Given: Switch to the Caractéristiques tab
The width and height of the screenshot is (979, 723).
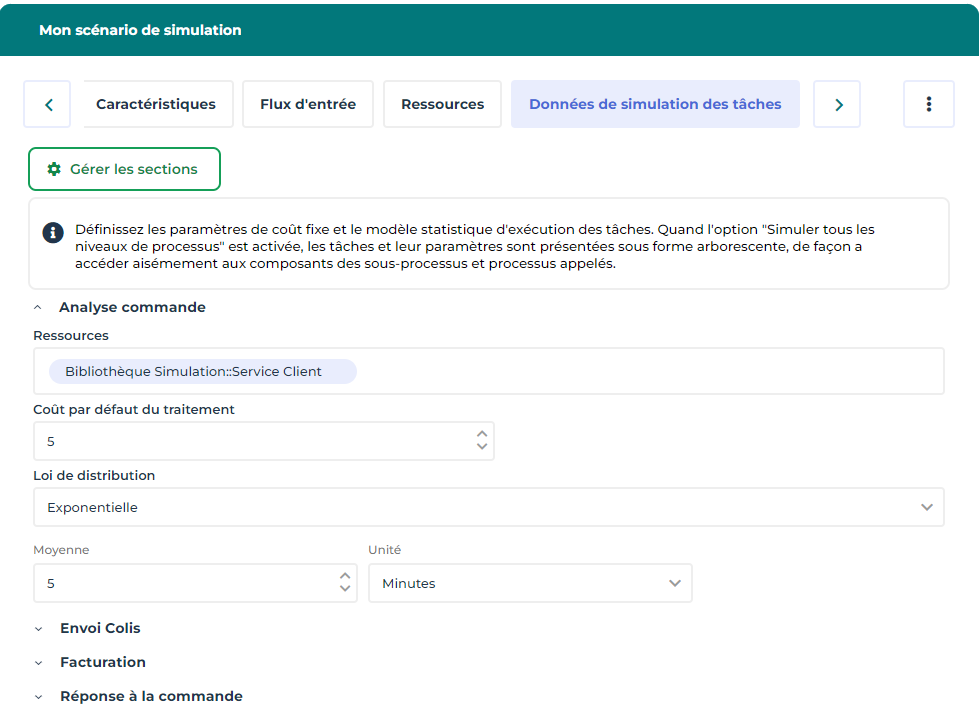Looking at the screenshot, I should pos(156,104).
